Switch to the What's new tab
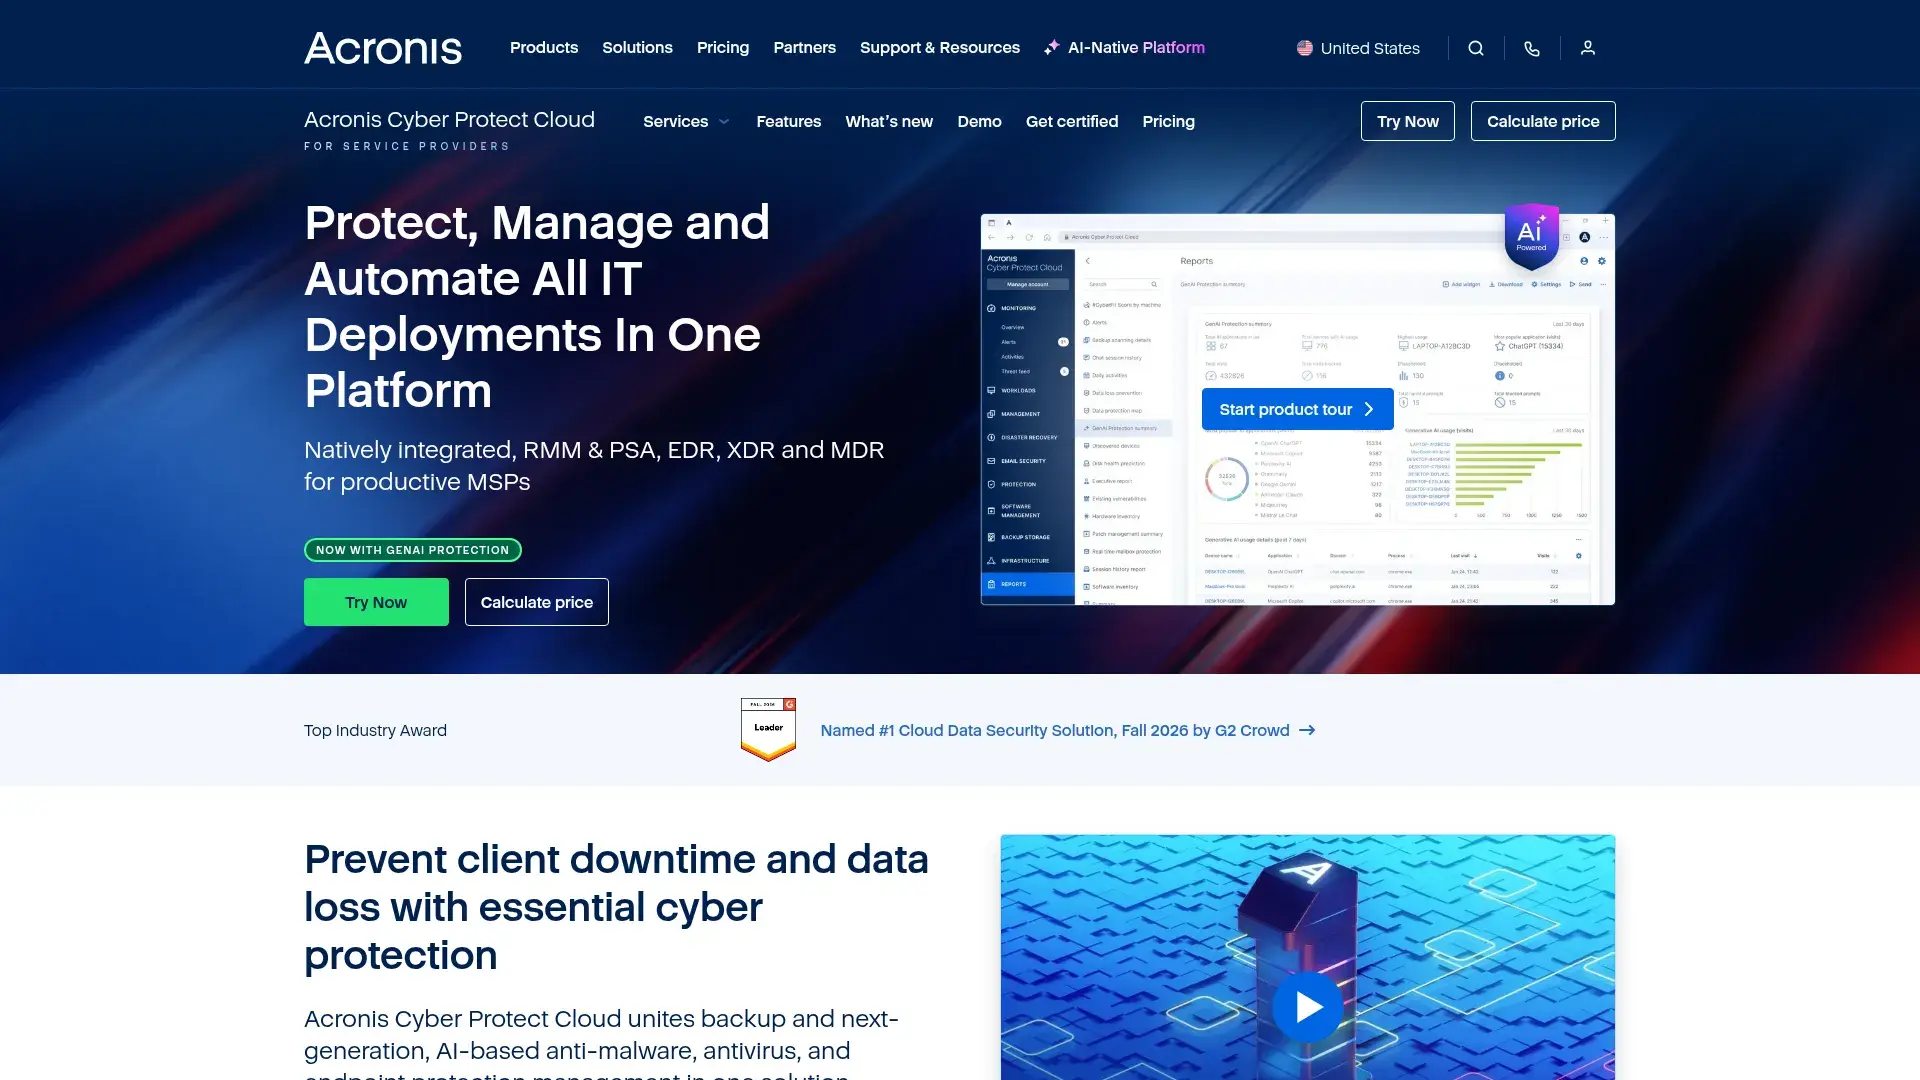 (889, 122)
